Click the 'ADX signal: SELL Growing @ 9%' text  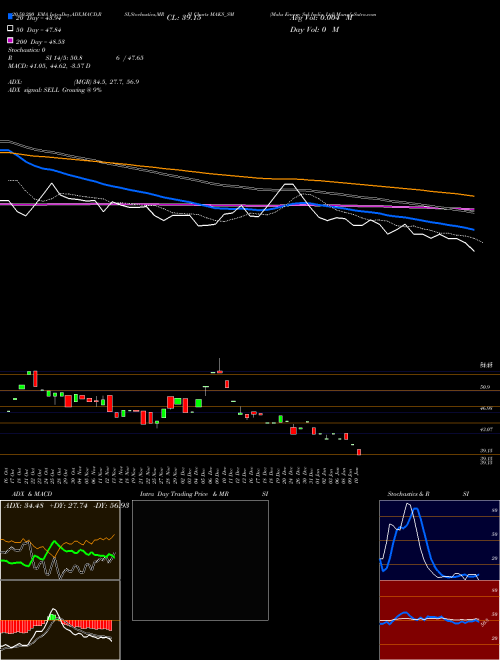tap(55, 90)
